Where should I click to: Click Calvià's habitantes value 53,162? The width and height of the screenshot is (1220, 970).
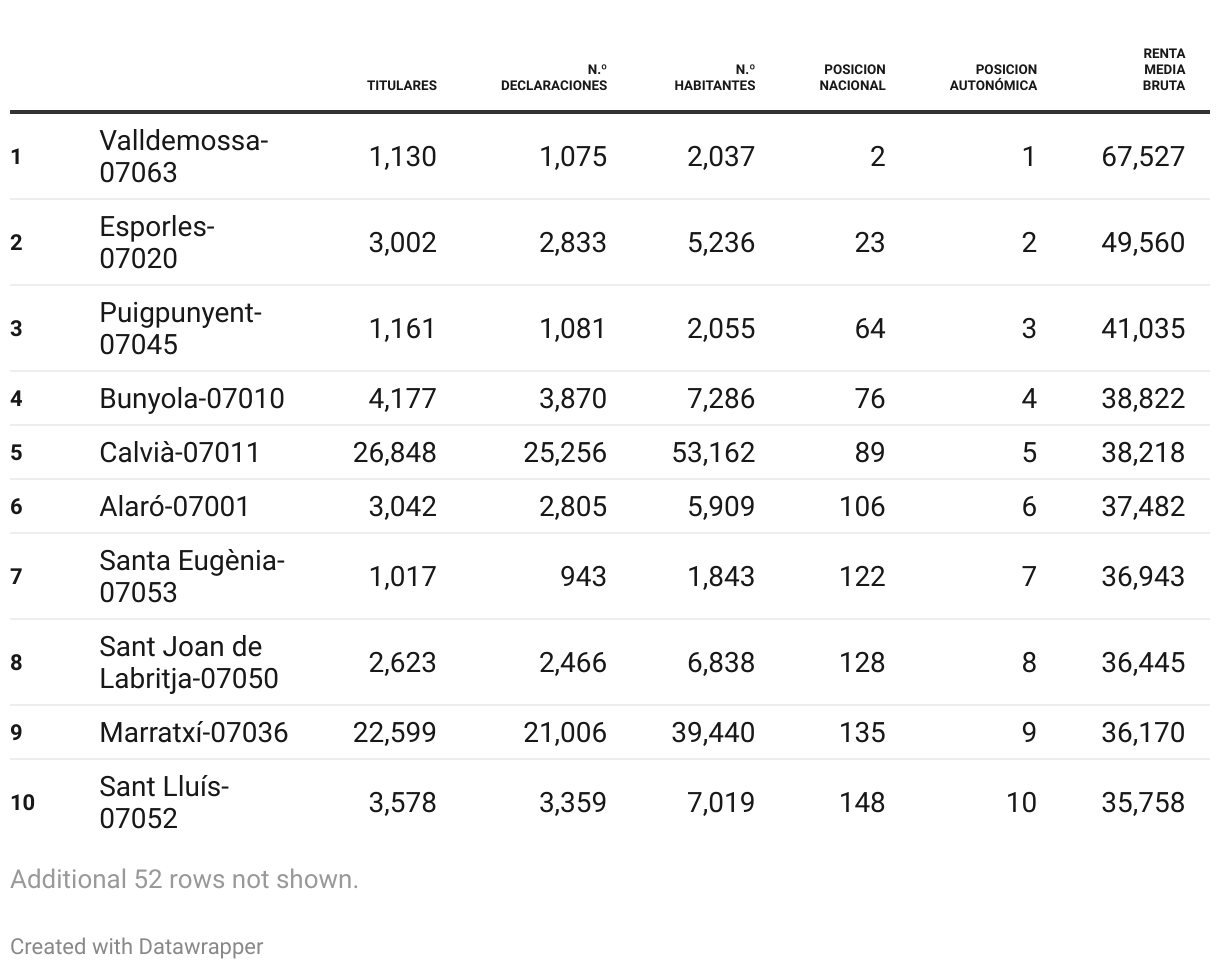[x=714, y=452]
